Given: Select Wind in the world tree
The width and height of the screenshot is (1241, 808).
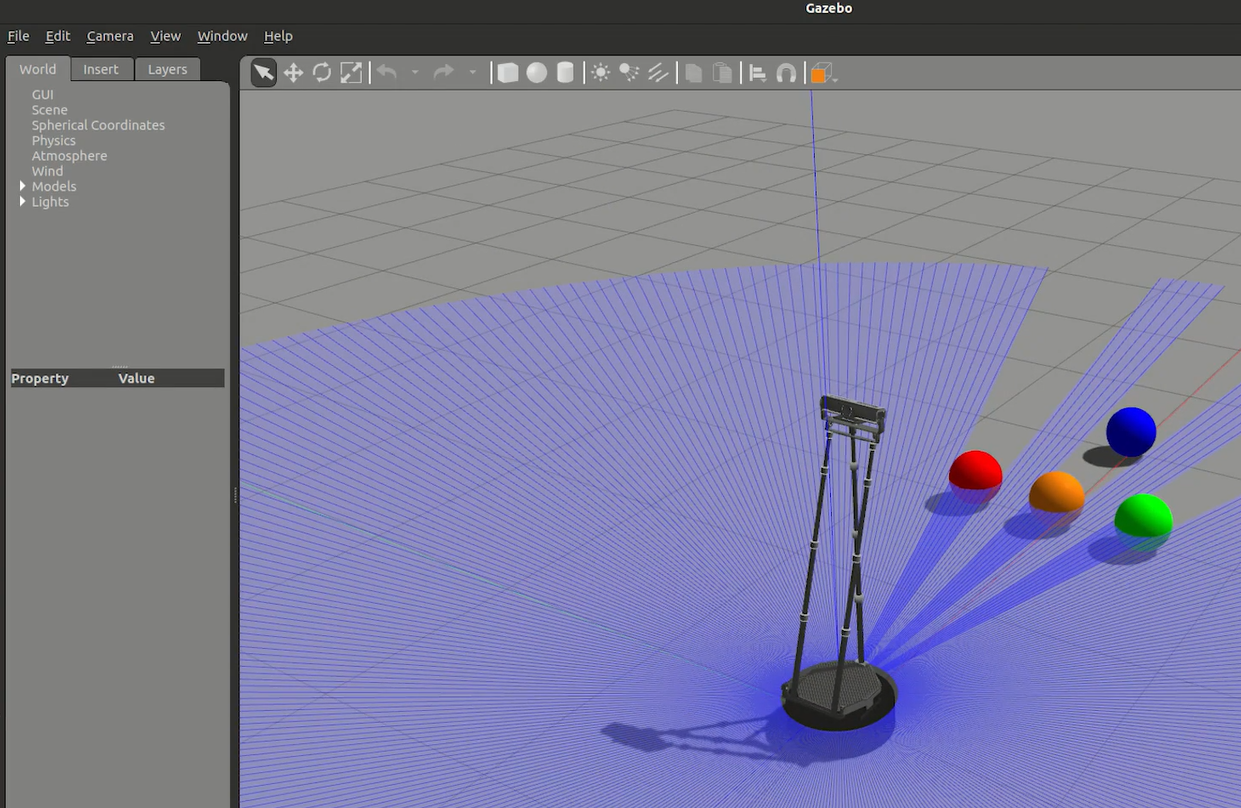Looking at the screenshot, I should coord(47,171).
